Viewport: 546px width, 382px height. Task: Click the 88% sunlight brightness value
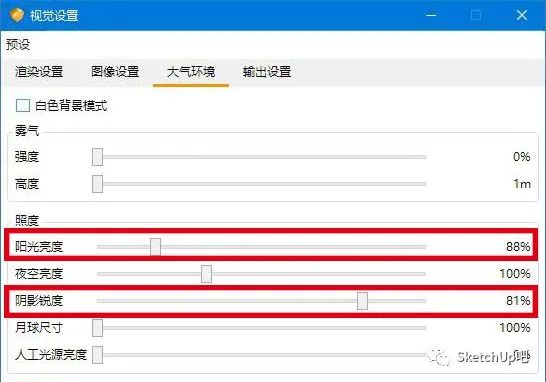[518, 247]
